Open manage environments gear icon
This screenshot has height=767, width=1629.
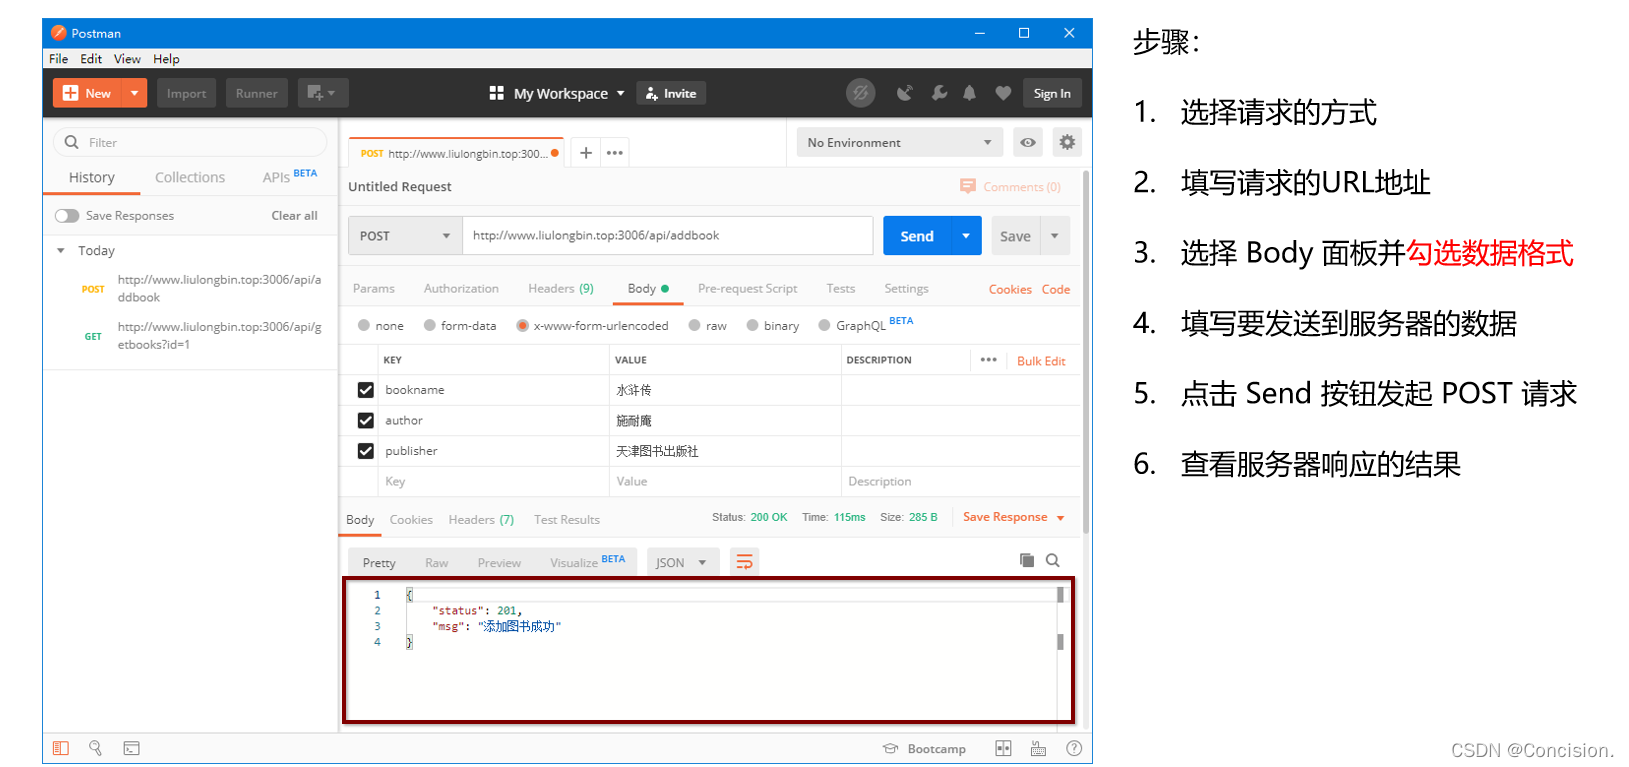(1067, 142)
